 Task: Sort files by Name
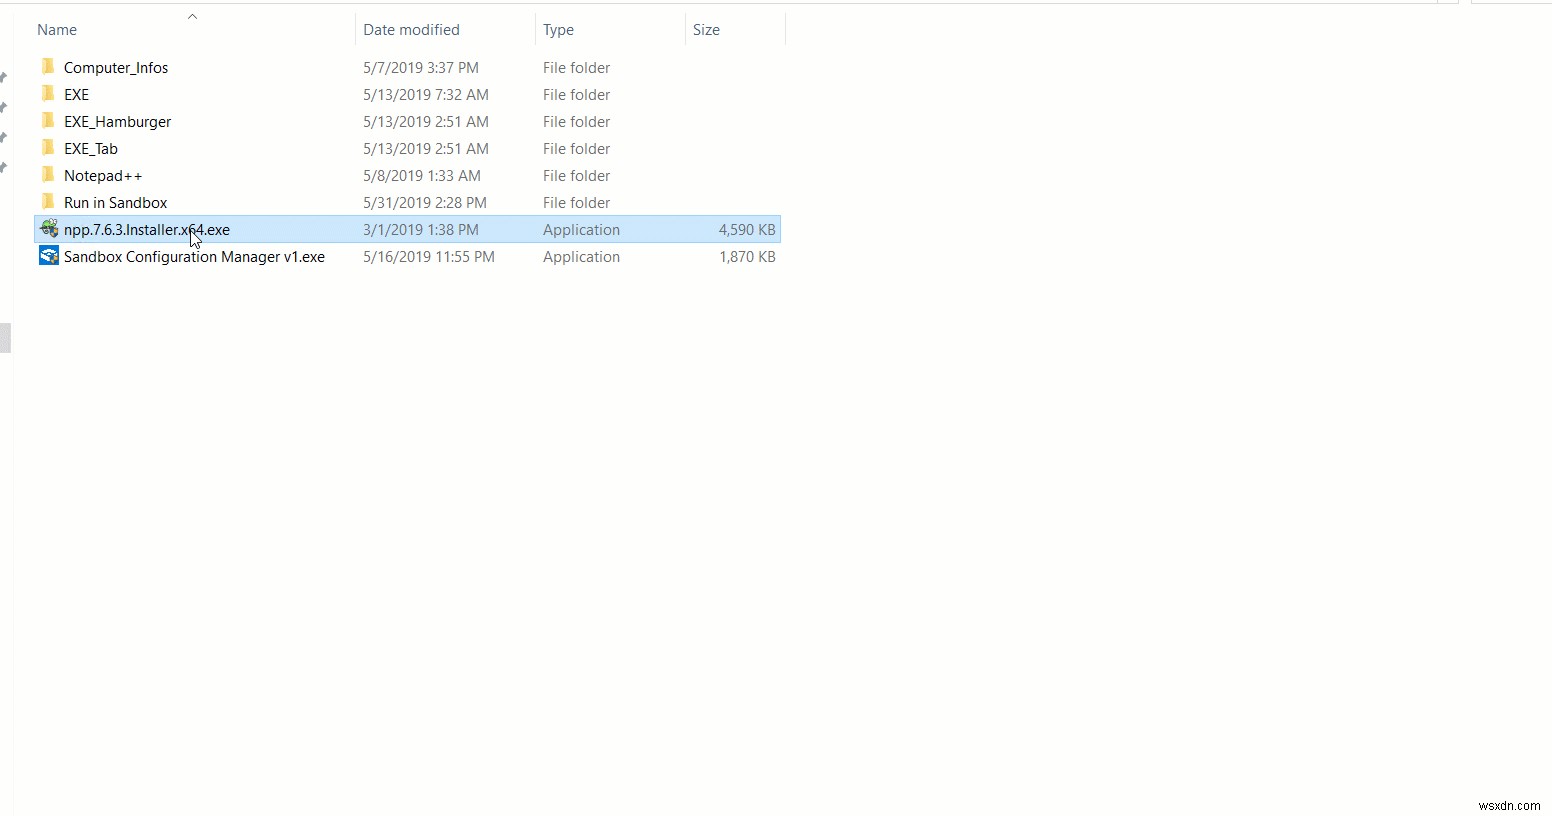56,29
